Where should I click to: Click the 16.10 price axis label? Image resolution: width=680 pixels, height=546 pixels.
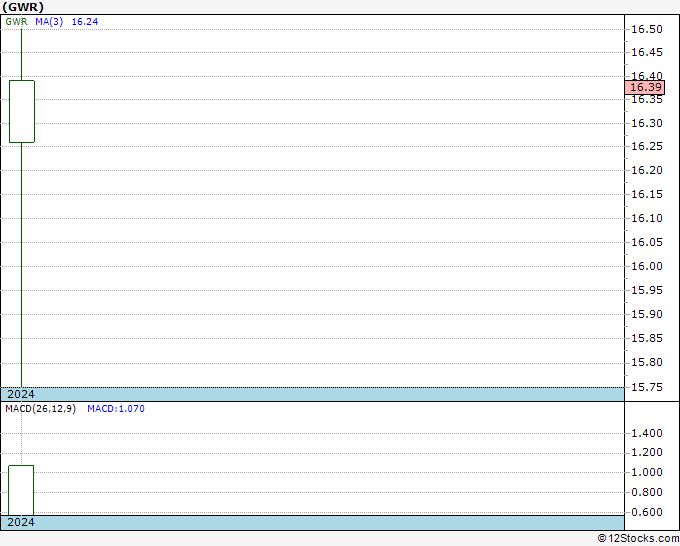647,219
